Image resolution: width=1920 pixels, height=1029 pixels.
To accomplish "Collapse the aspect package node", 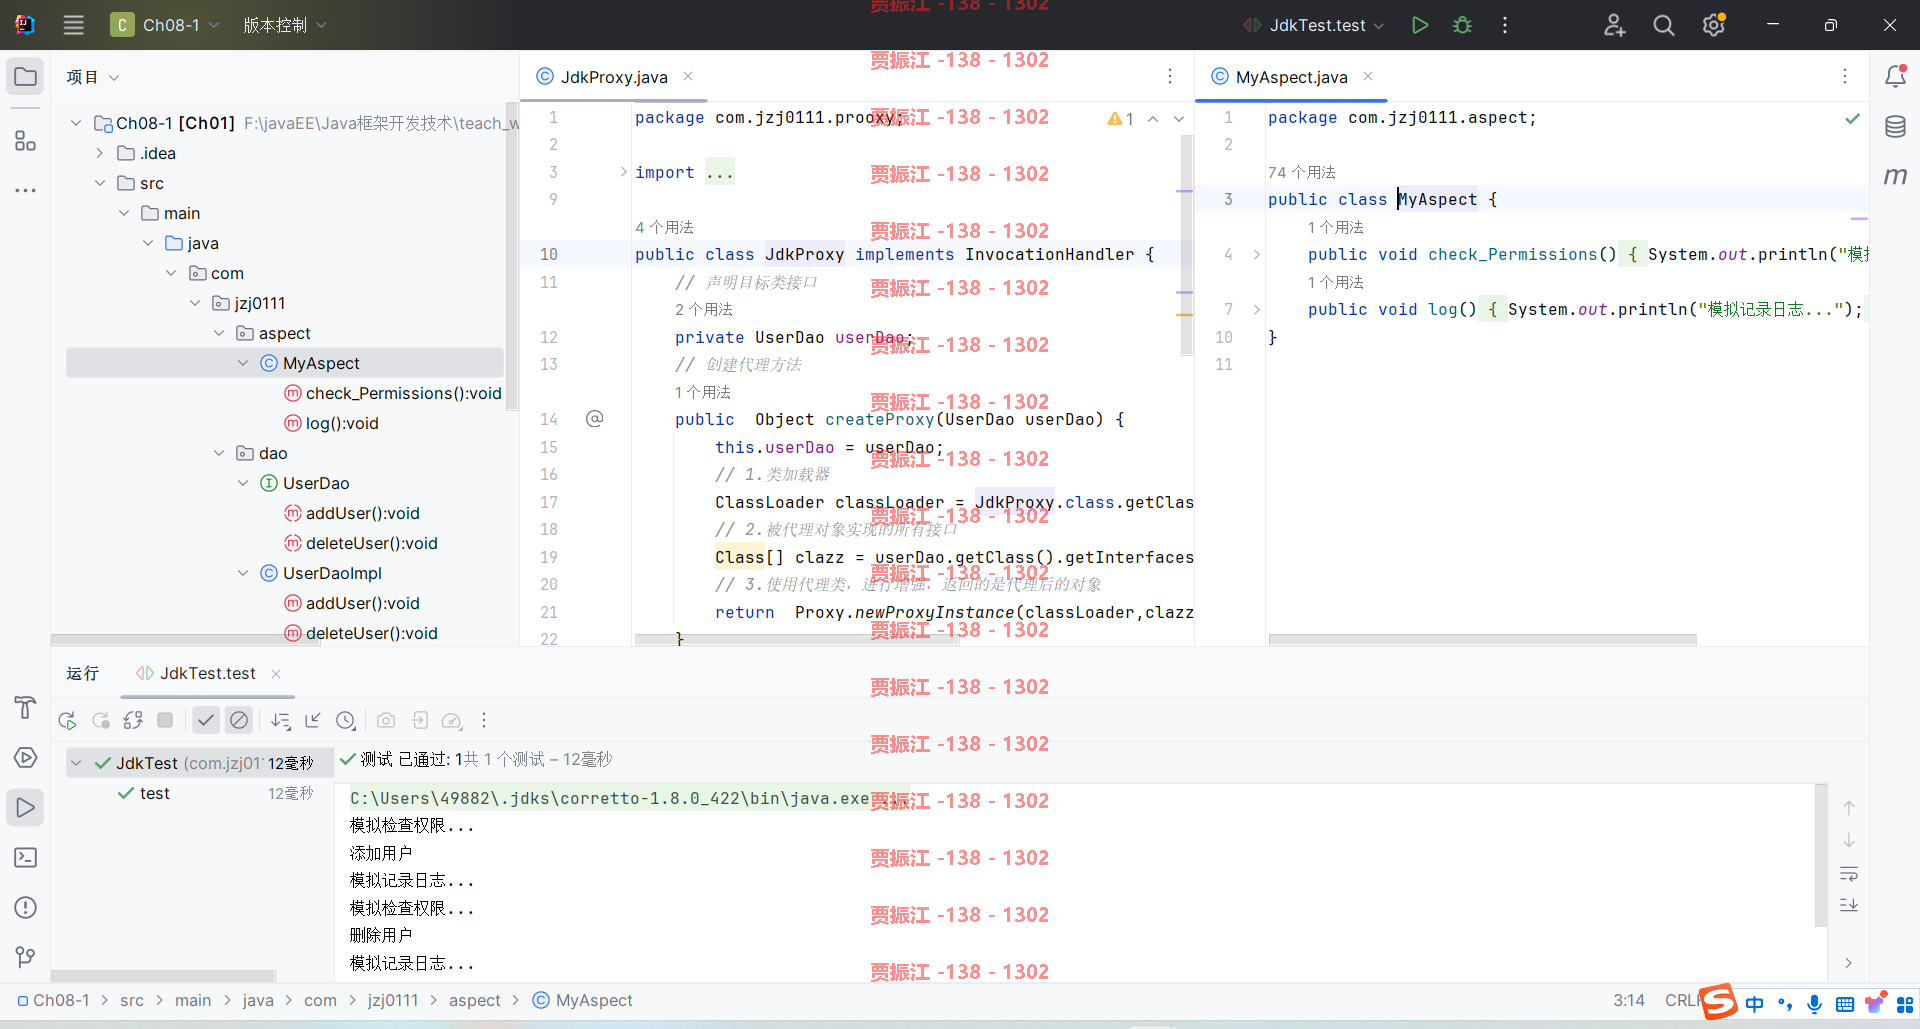I will (219, 333).
